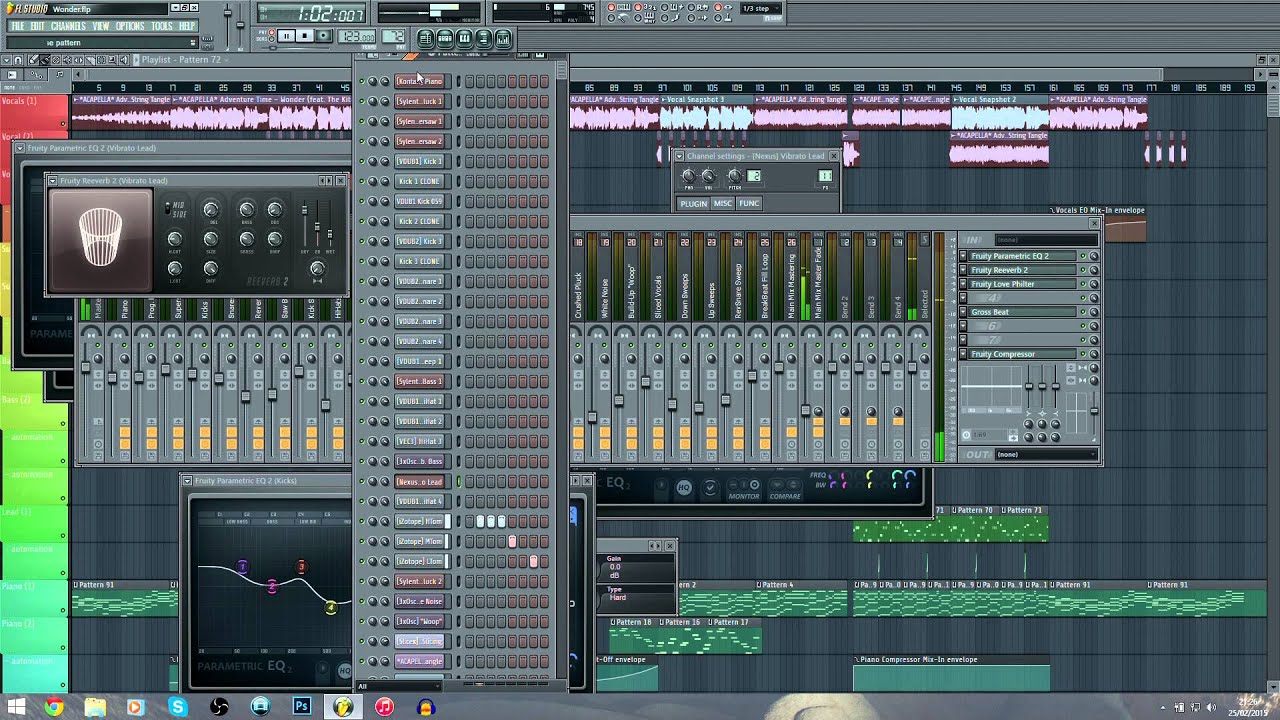Click the BreakBeat Fill Loop track fader

[x=752, y=376]
